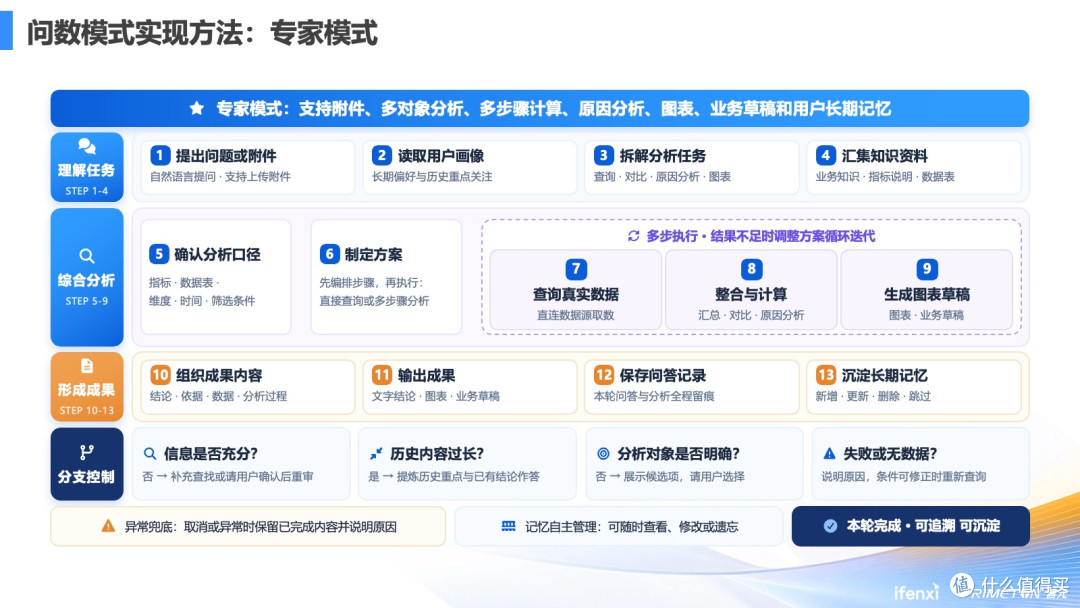
Task: Click the number 7 badge above 查询真实数据
Action: coord(576,269)
